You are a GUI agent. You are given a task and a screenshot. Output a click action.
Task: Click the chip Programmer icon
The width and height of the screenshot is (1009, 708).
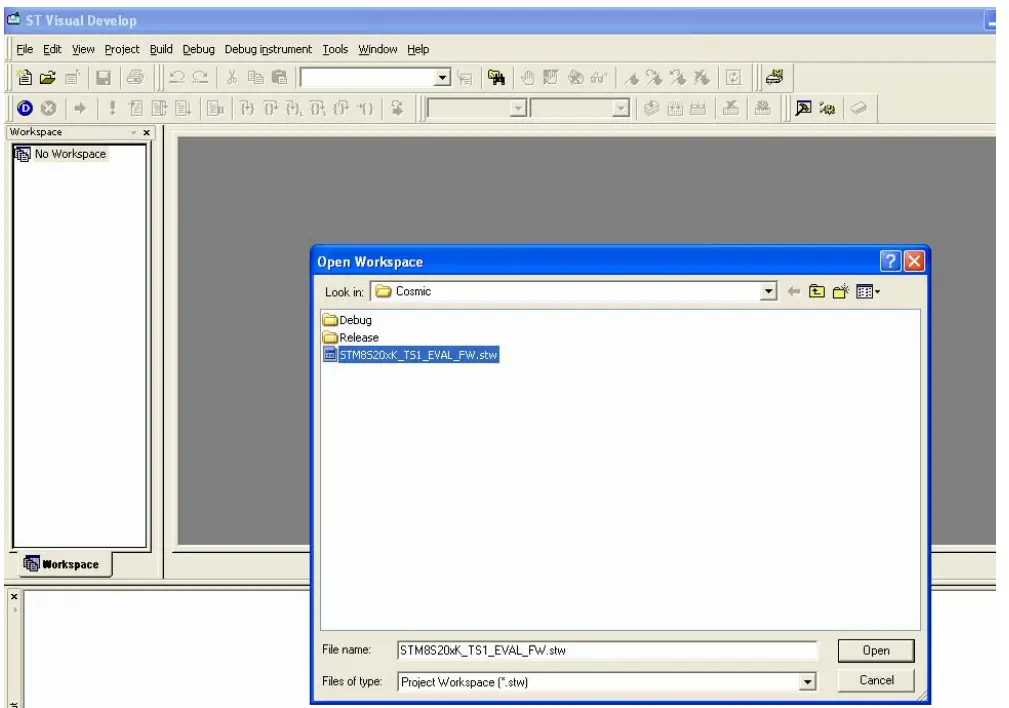[858, 108]
